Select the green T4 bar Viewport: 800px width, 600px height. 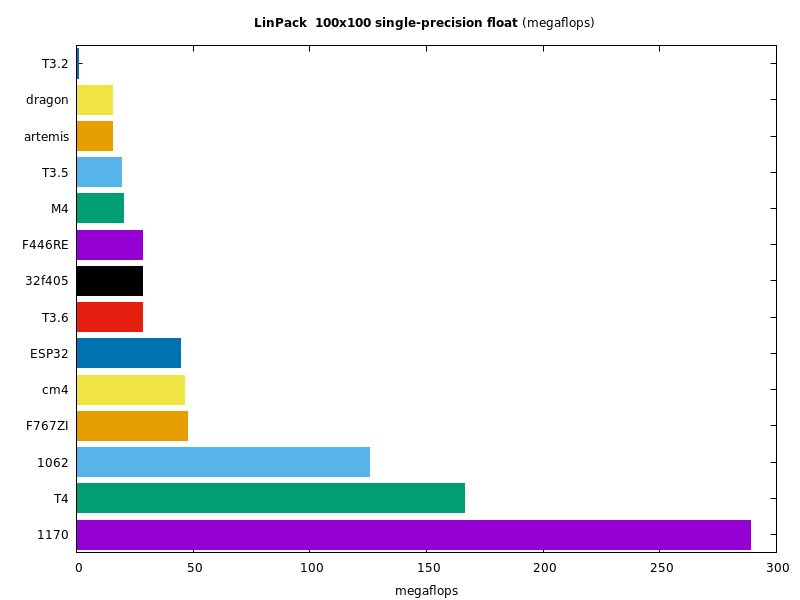click(270, 498)
